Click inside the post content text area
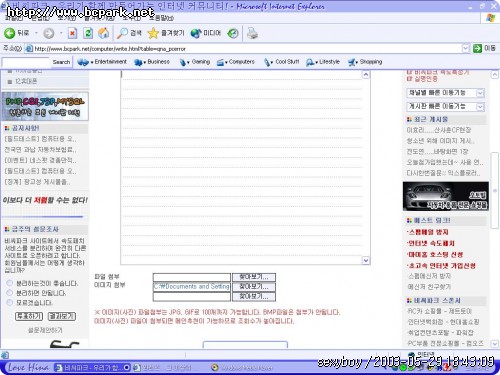Viewport: 500px width, 375px height. (x=242, y=168)
